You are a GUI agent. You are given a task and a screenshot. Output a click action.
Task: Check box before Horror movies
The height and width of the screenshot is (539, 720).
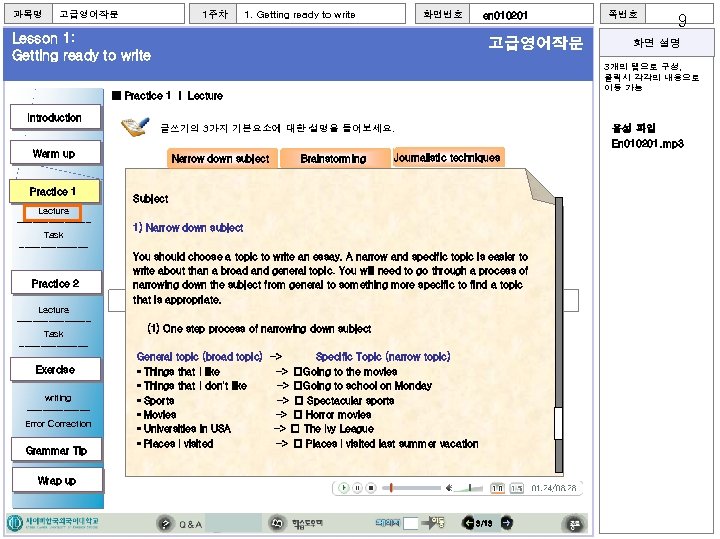click(298, 415)
